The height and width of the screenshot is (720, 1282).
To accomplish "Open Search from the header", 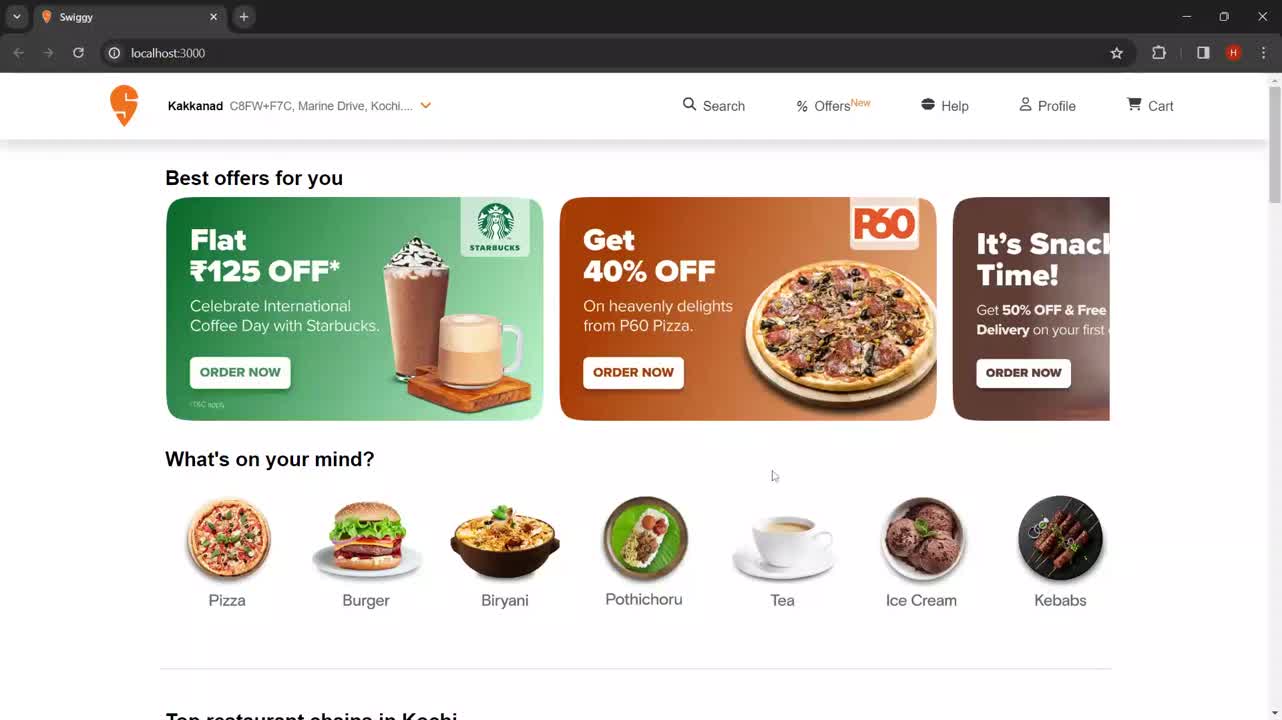I will point(714,105).
